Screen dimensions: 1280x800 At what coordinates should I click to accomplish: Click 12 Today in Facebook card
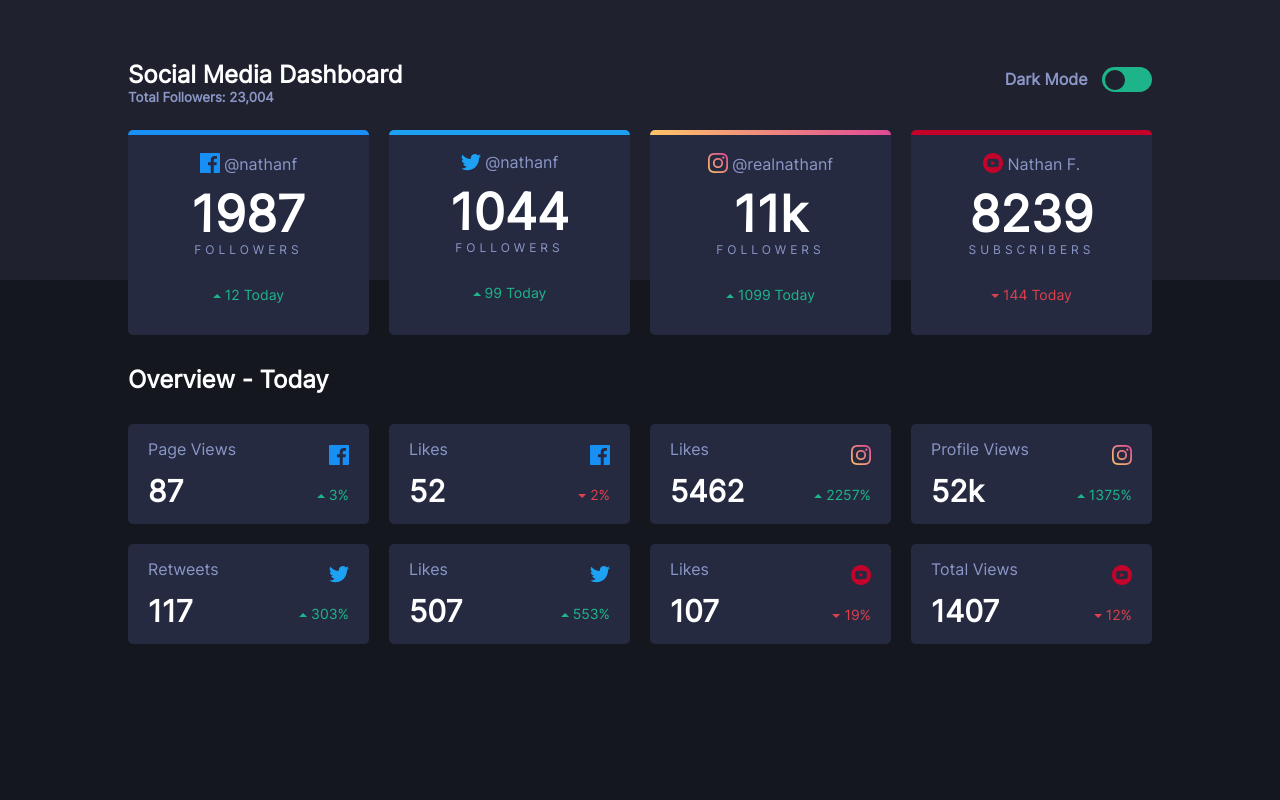click(254, 295)
